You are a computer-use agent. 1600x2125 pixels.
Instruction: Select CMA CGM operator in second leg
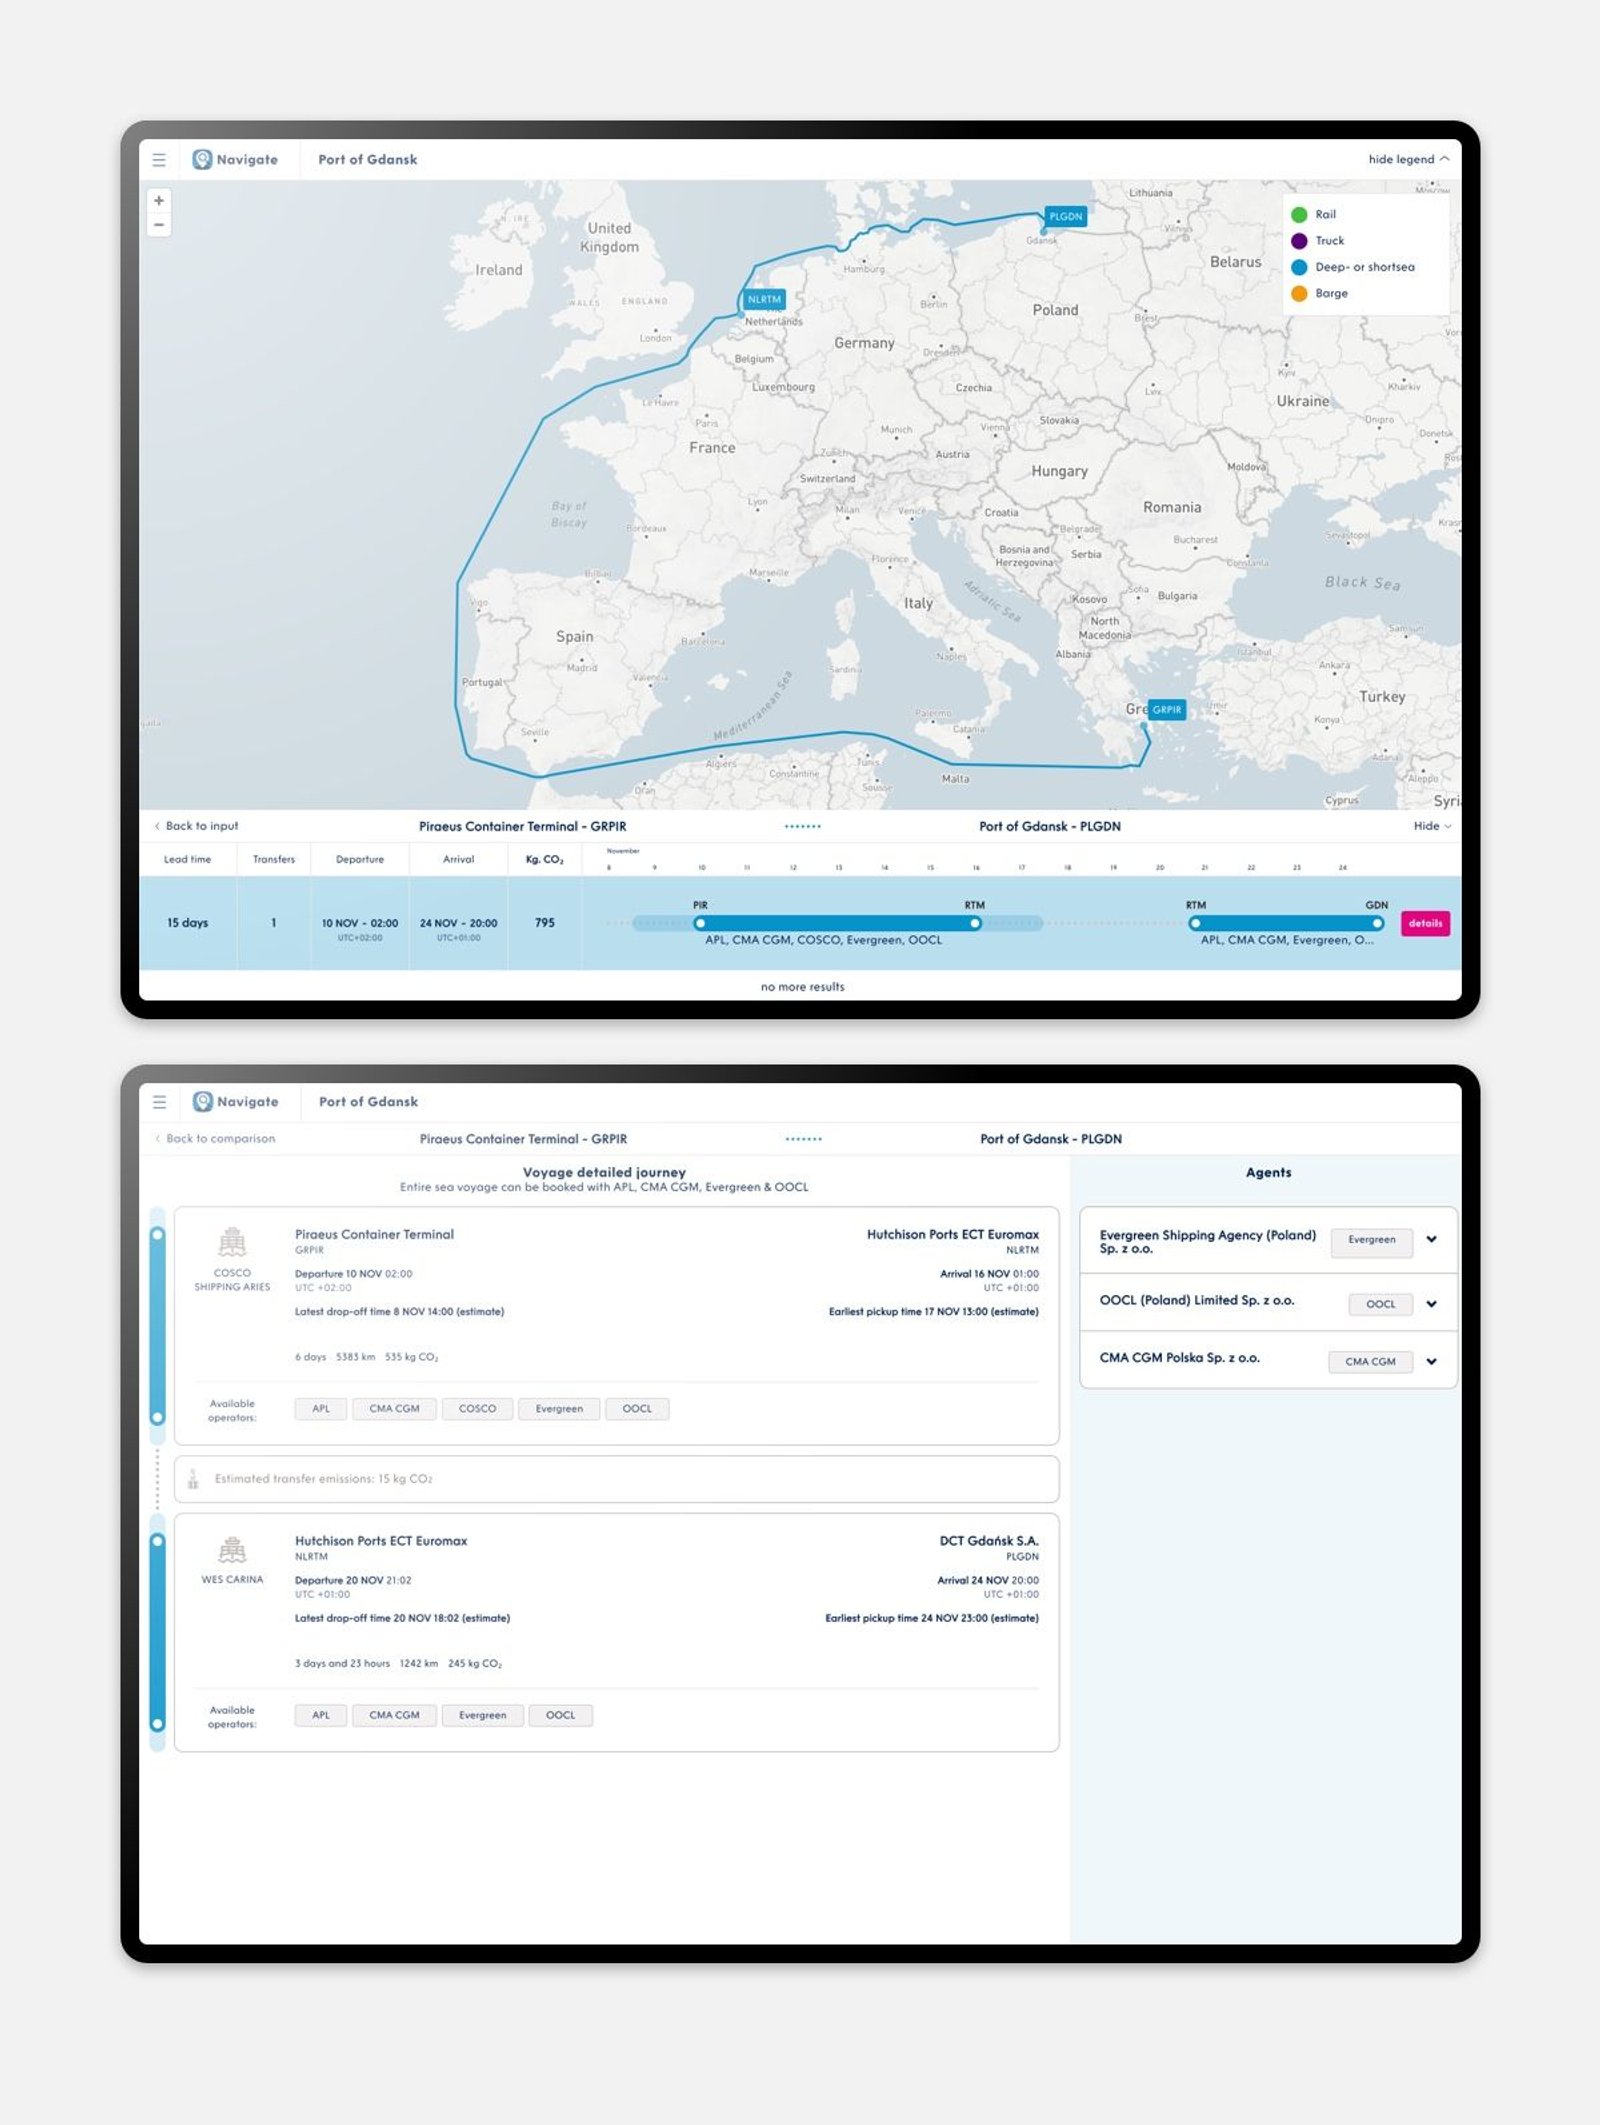(394, 1716)
